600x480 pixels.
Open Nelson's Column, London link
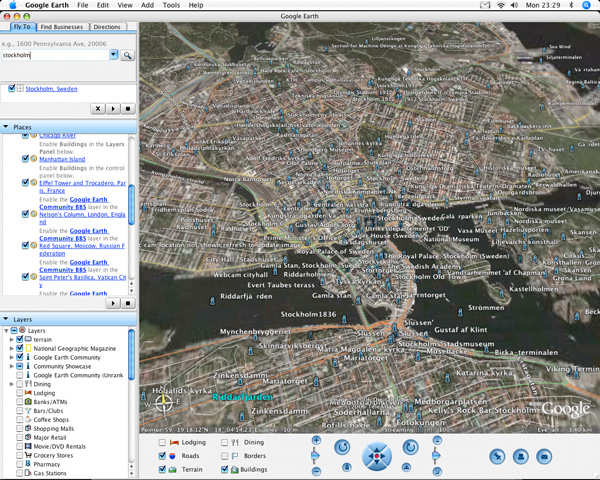coord(82,218)
